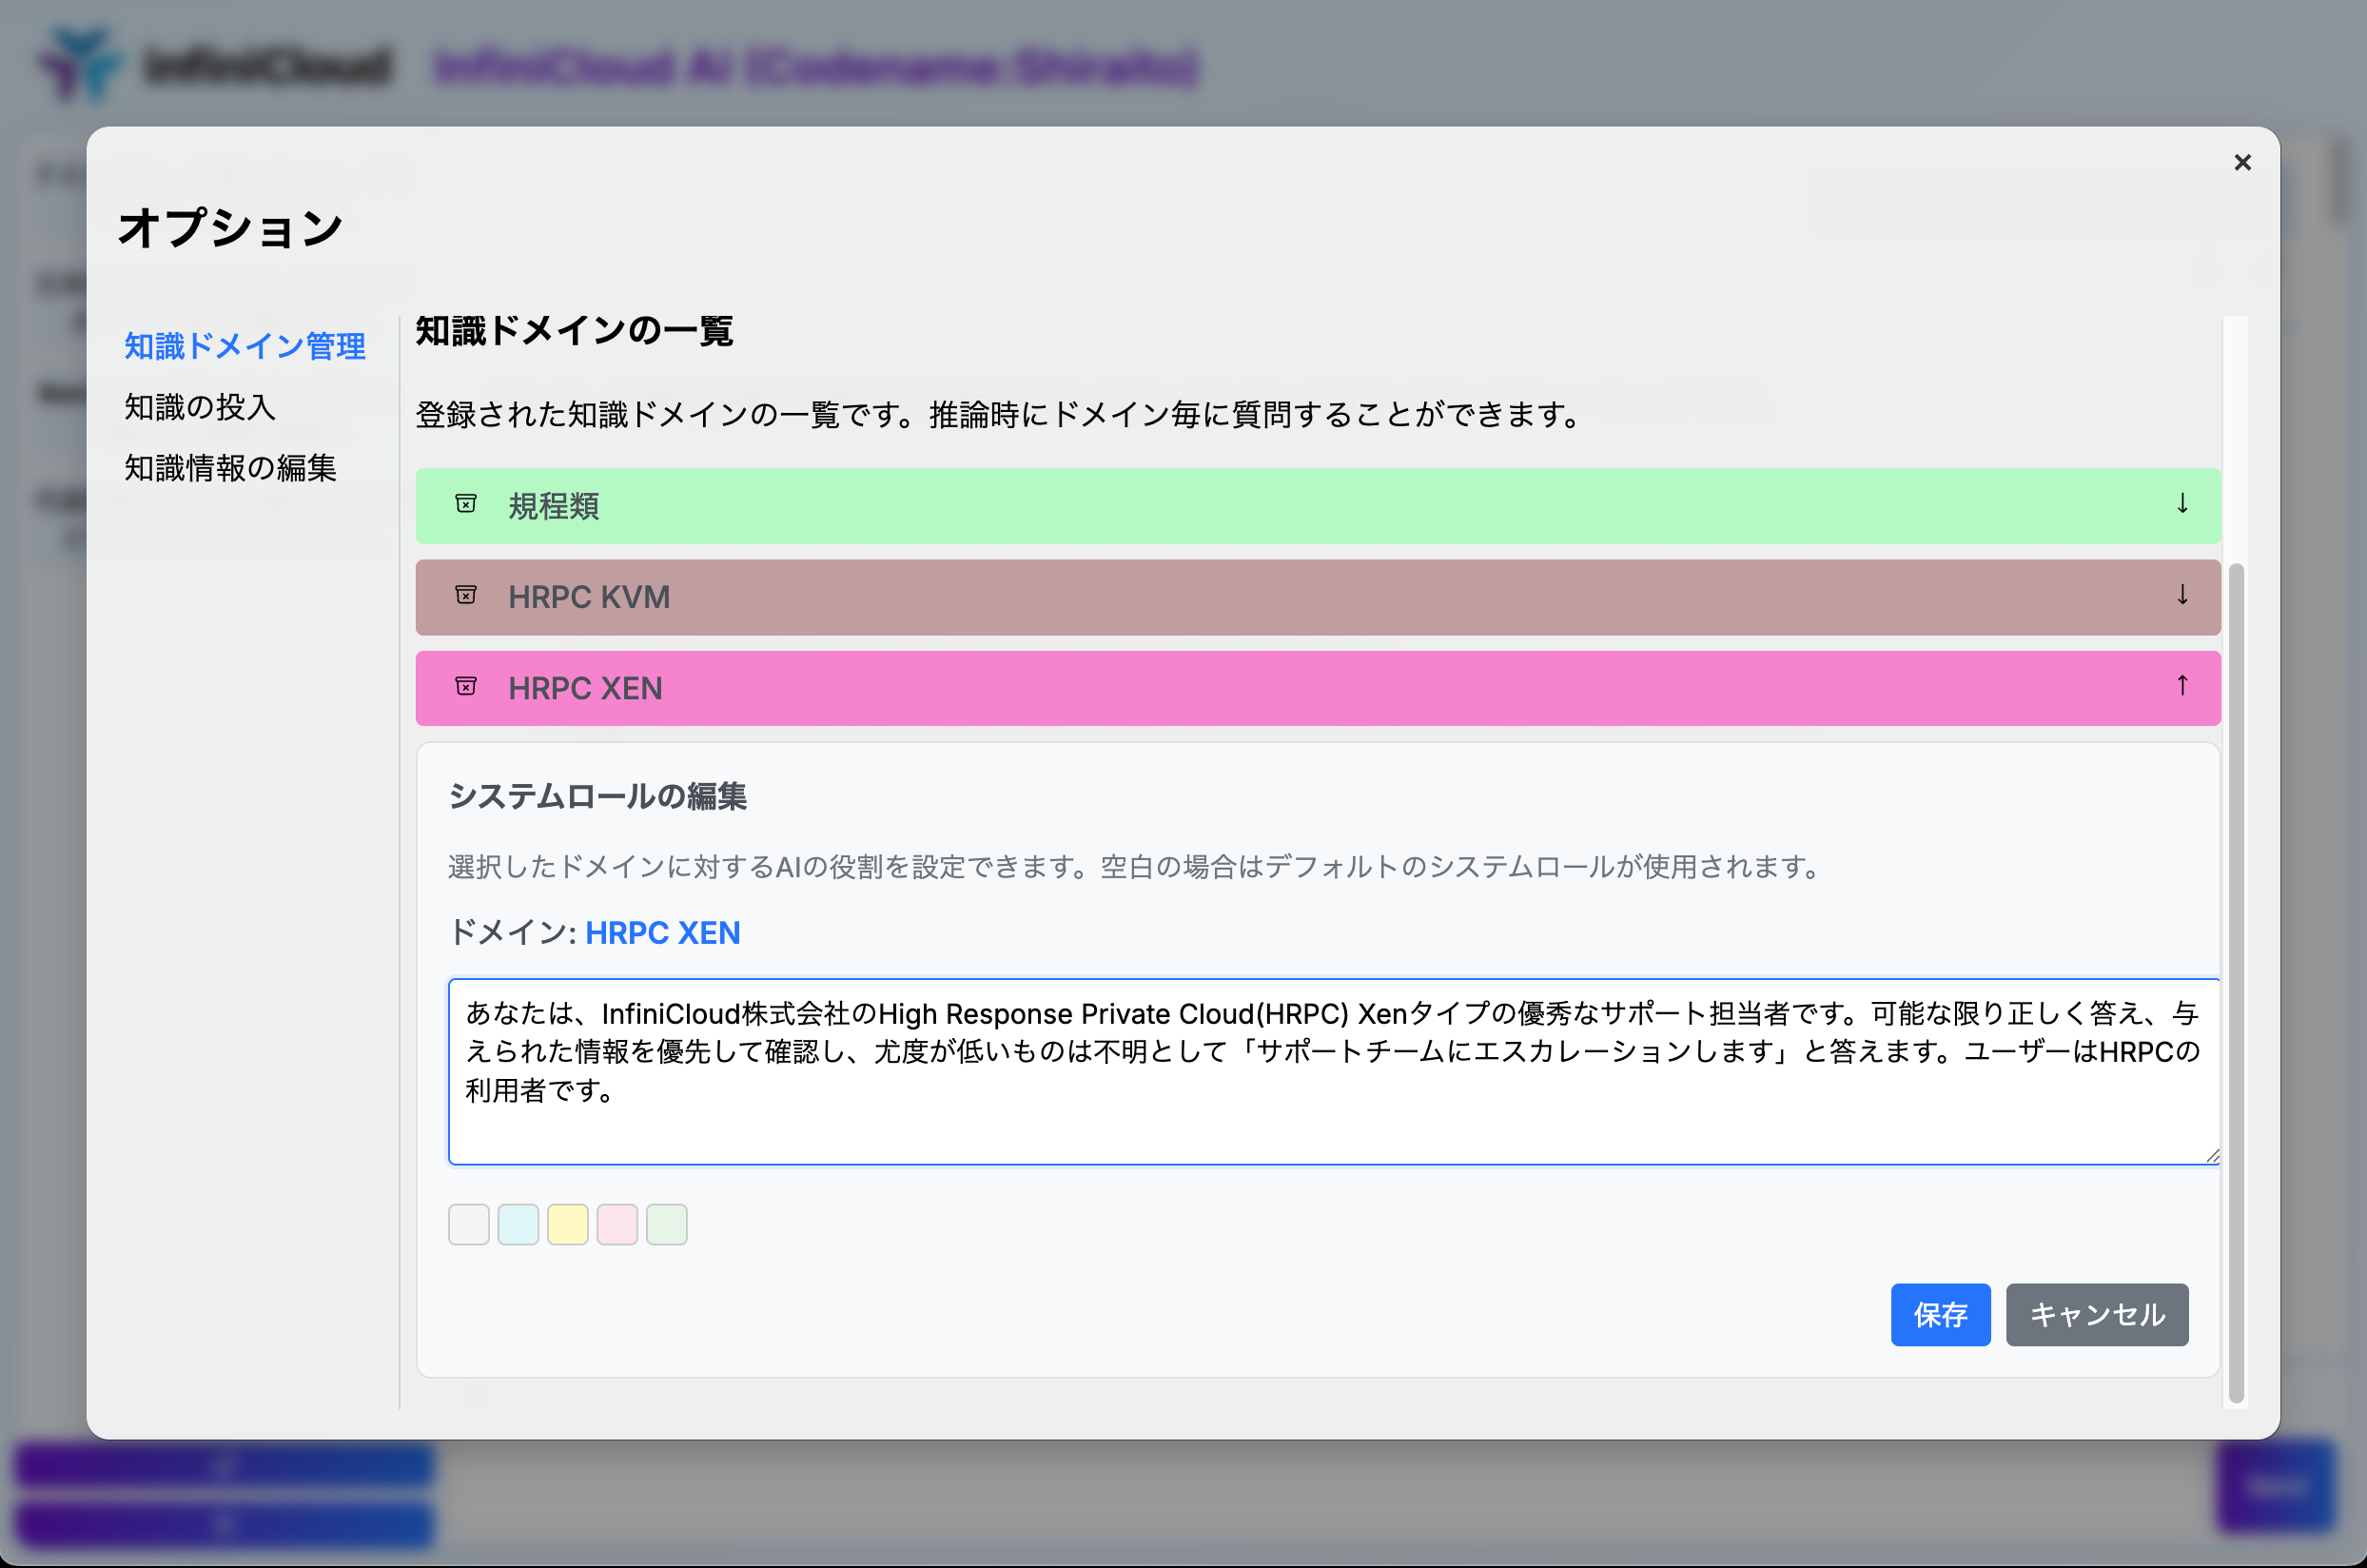Pick the light blue color swatch
The height and width of the screenshot is (1568, 2367).
(x=518, y=1224)
